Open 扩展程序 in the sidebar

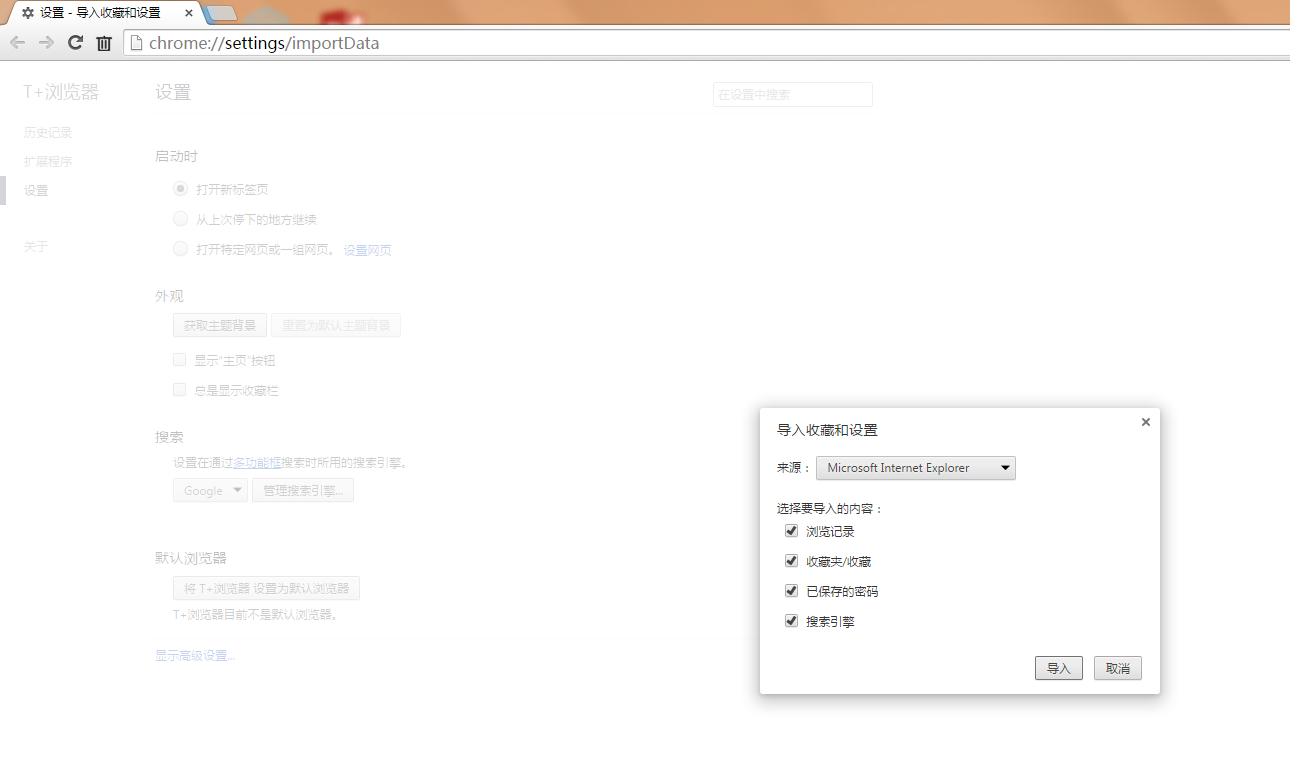coord(48,161)
